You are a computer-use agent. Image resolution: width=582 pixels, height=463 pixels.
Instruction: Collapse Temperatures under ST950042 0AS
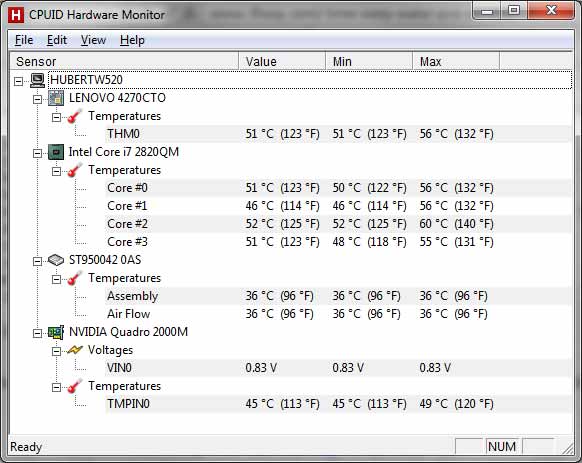56,279
